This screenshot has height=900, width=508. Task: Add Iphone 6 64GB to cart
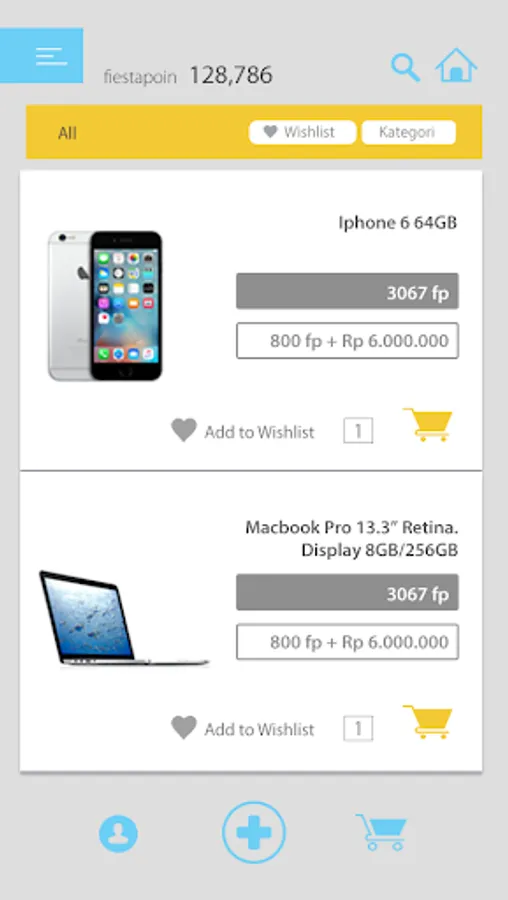click(428, 425)
